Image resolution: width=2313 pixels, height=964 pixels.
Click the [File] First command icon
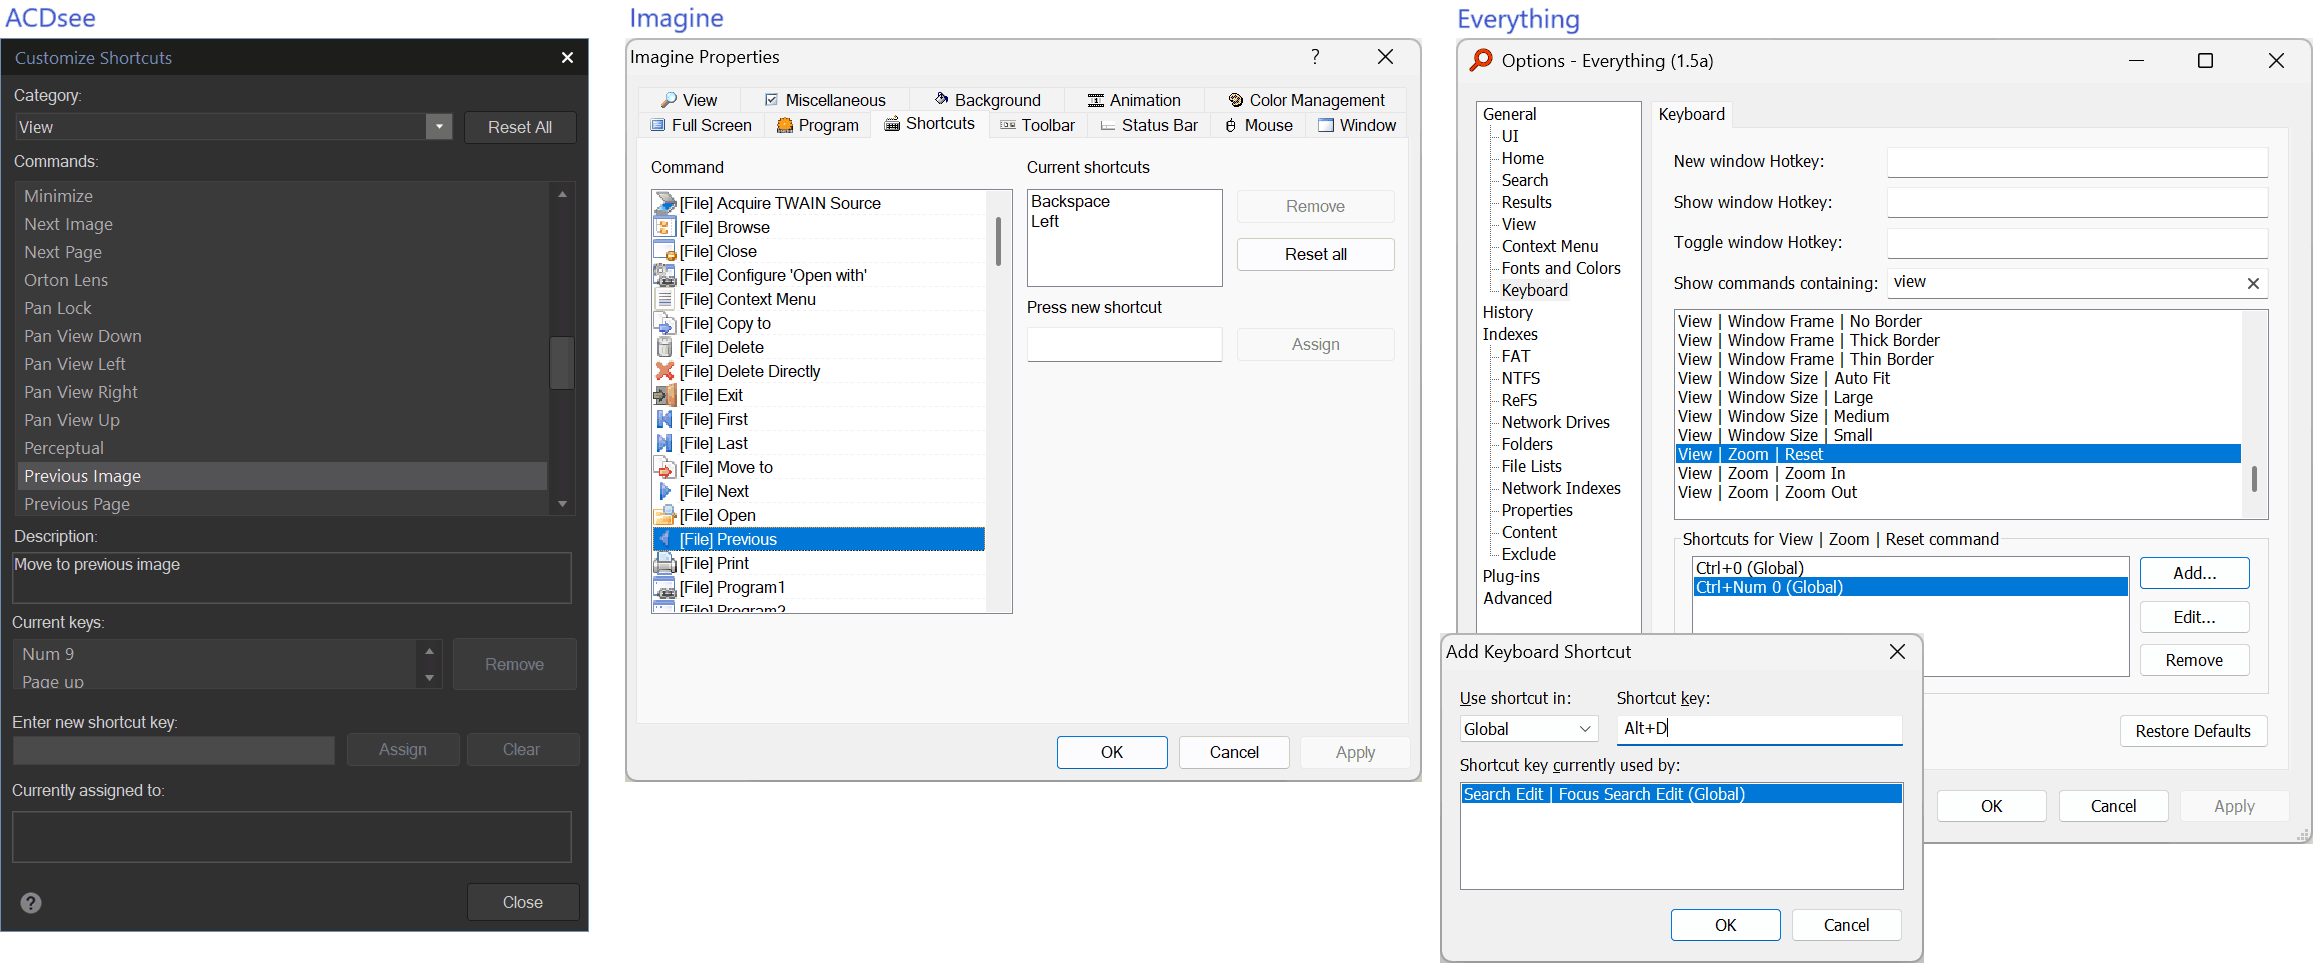(665, 419)
